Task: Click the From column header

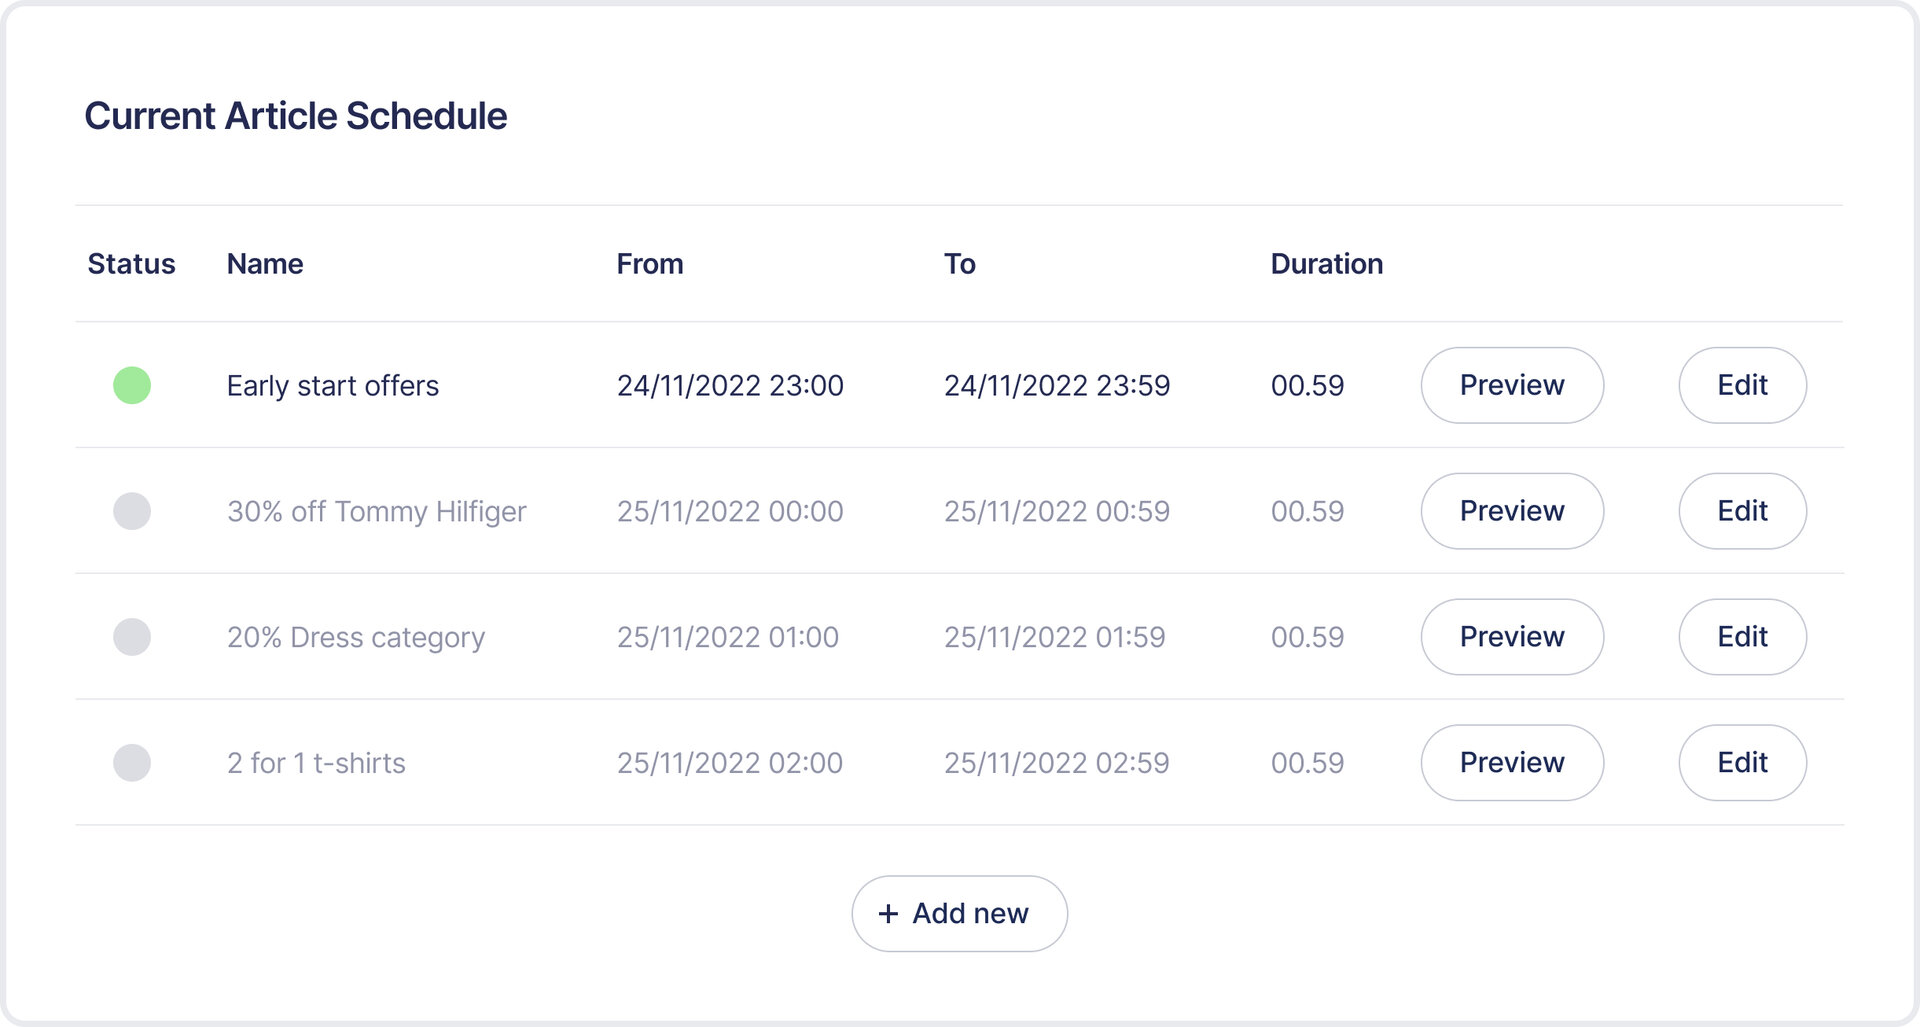Action: click(x=650, y=264)
